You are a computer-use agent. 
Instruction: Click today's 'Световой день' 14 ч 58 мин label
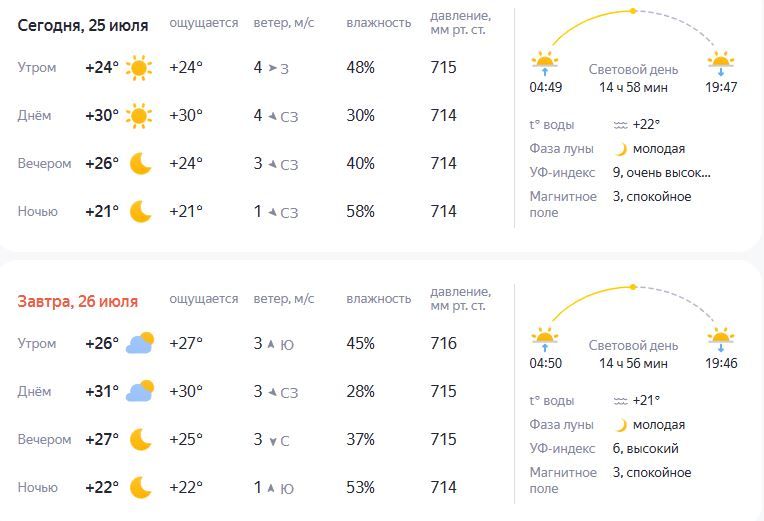[x=633, y=78]
